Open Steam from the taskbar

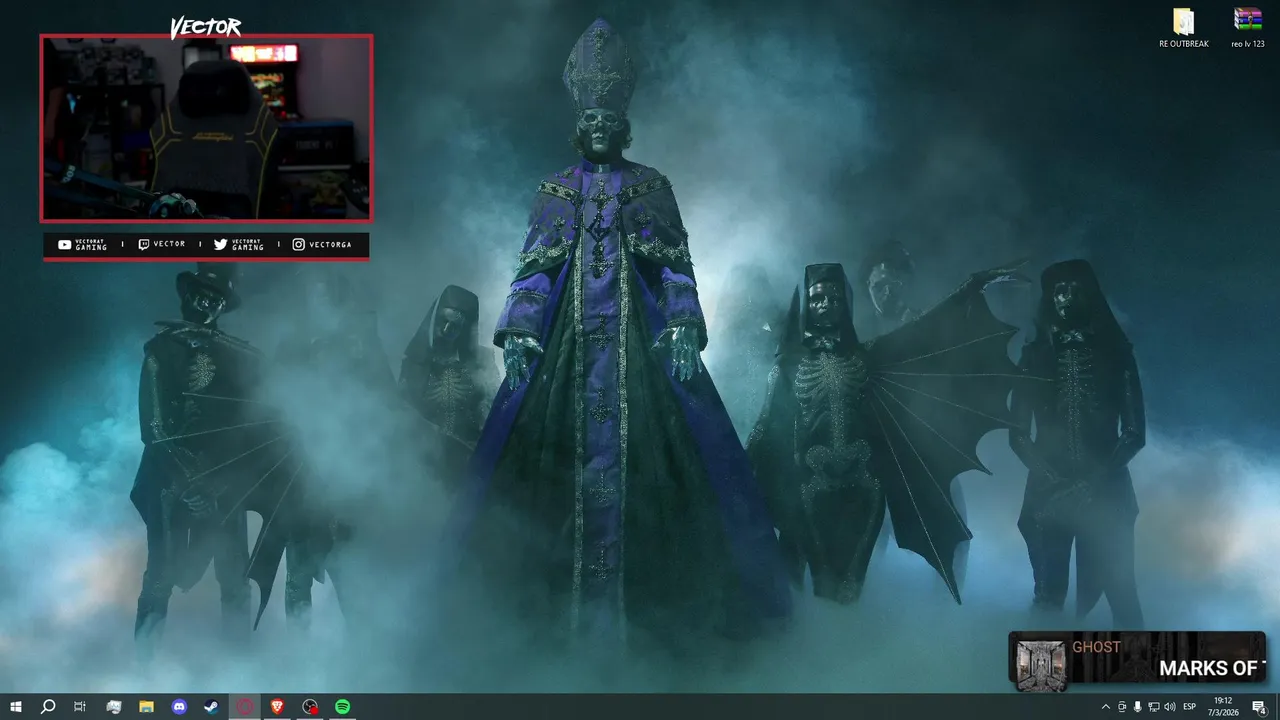212,707
